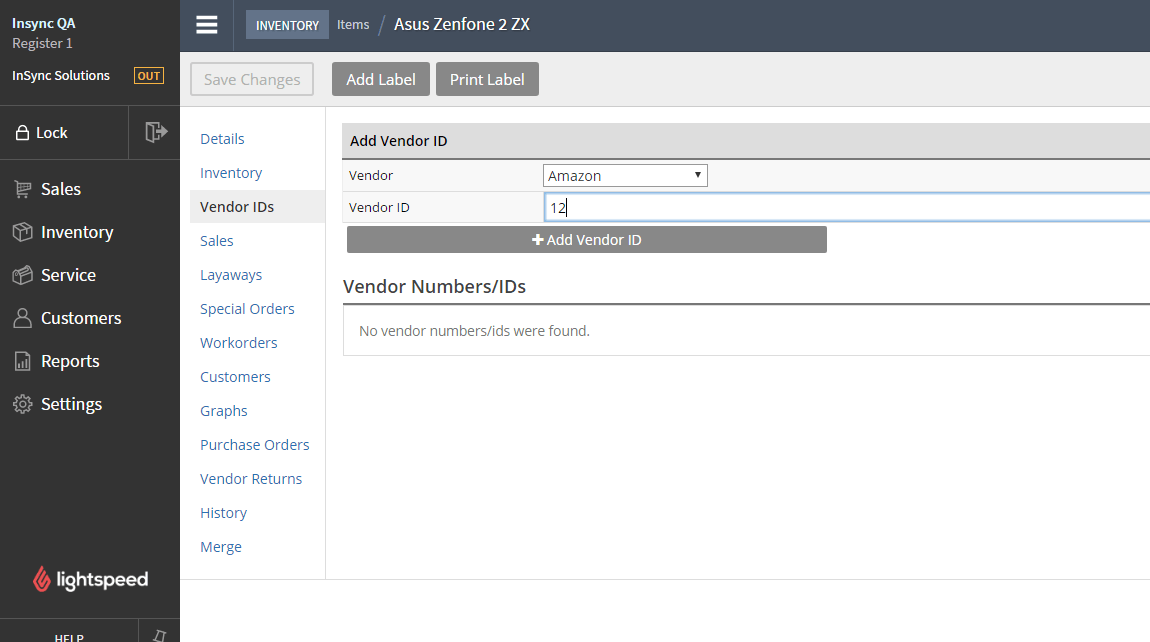Click the logout icon next to Lock

click(155, 132)
